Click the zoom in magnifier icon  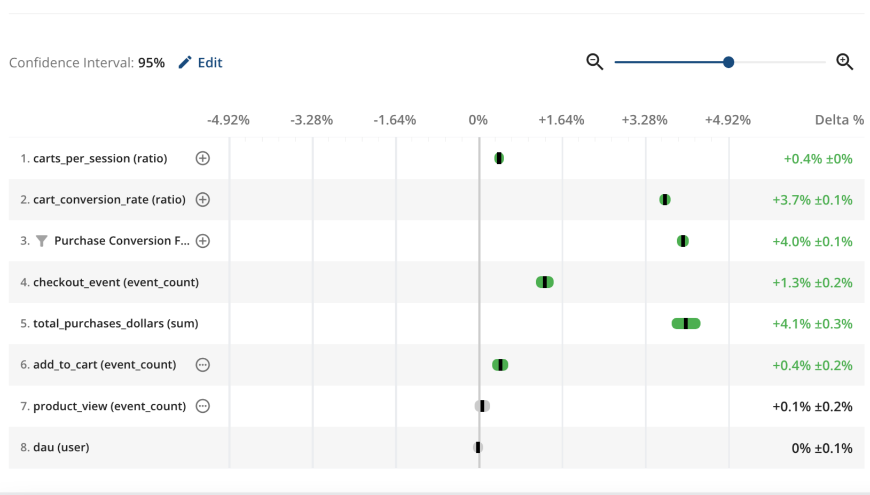click(x=845, y=62)
